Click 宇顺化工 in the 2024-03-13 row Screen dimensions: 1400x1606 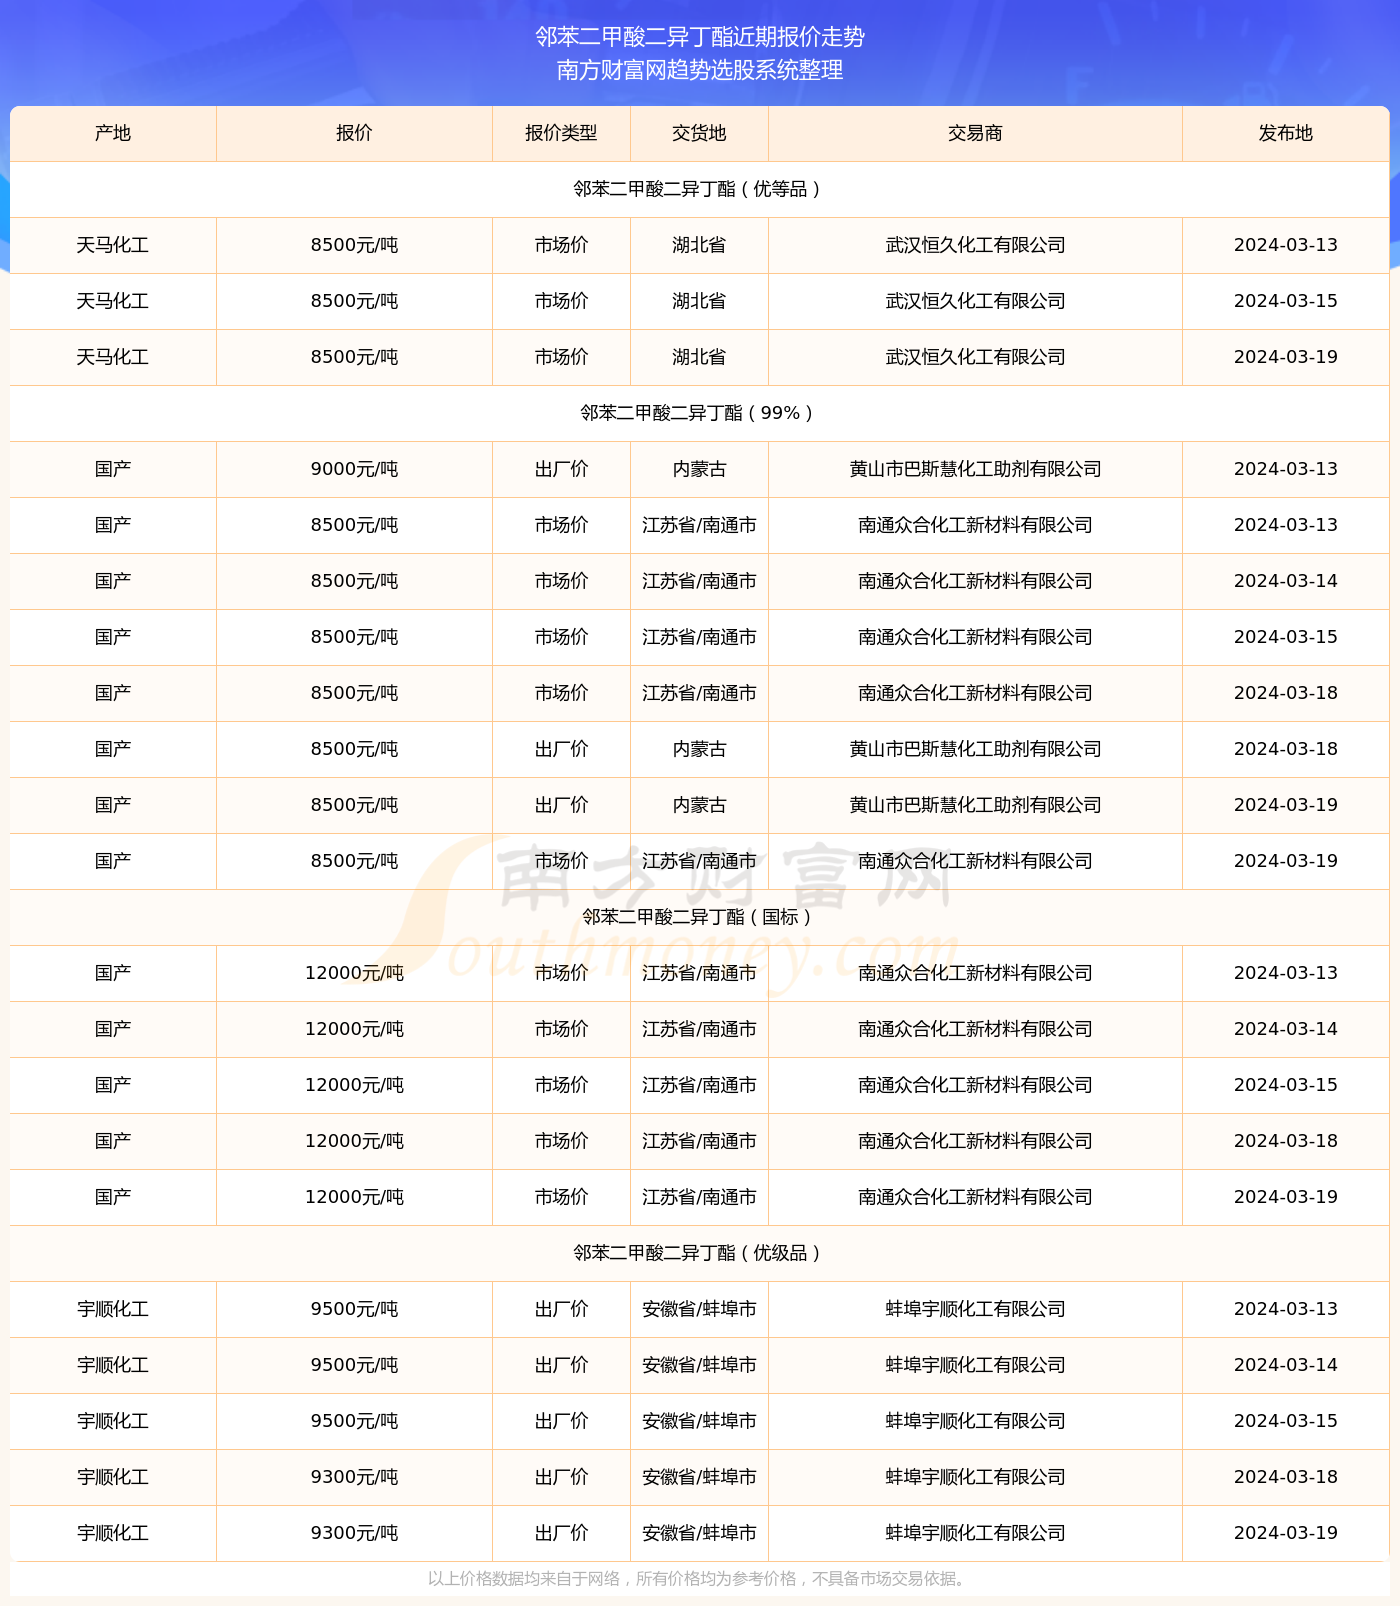(113, 1309)
